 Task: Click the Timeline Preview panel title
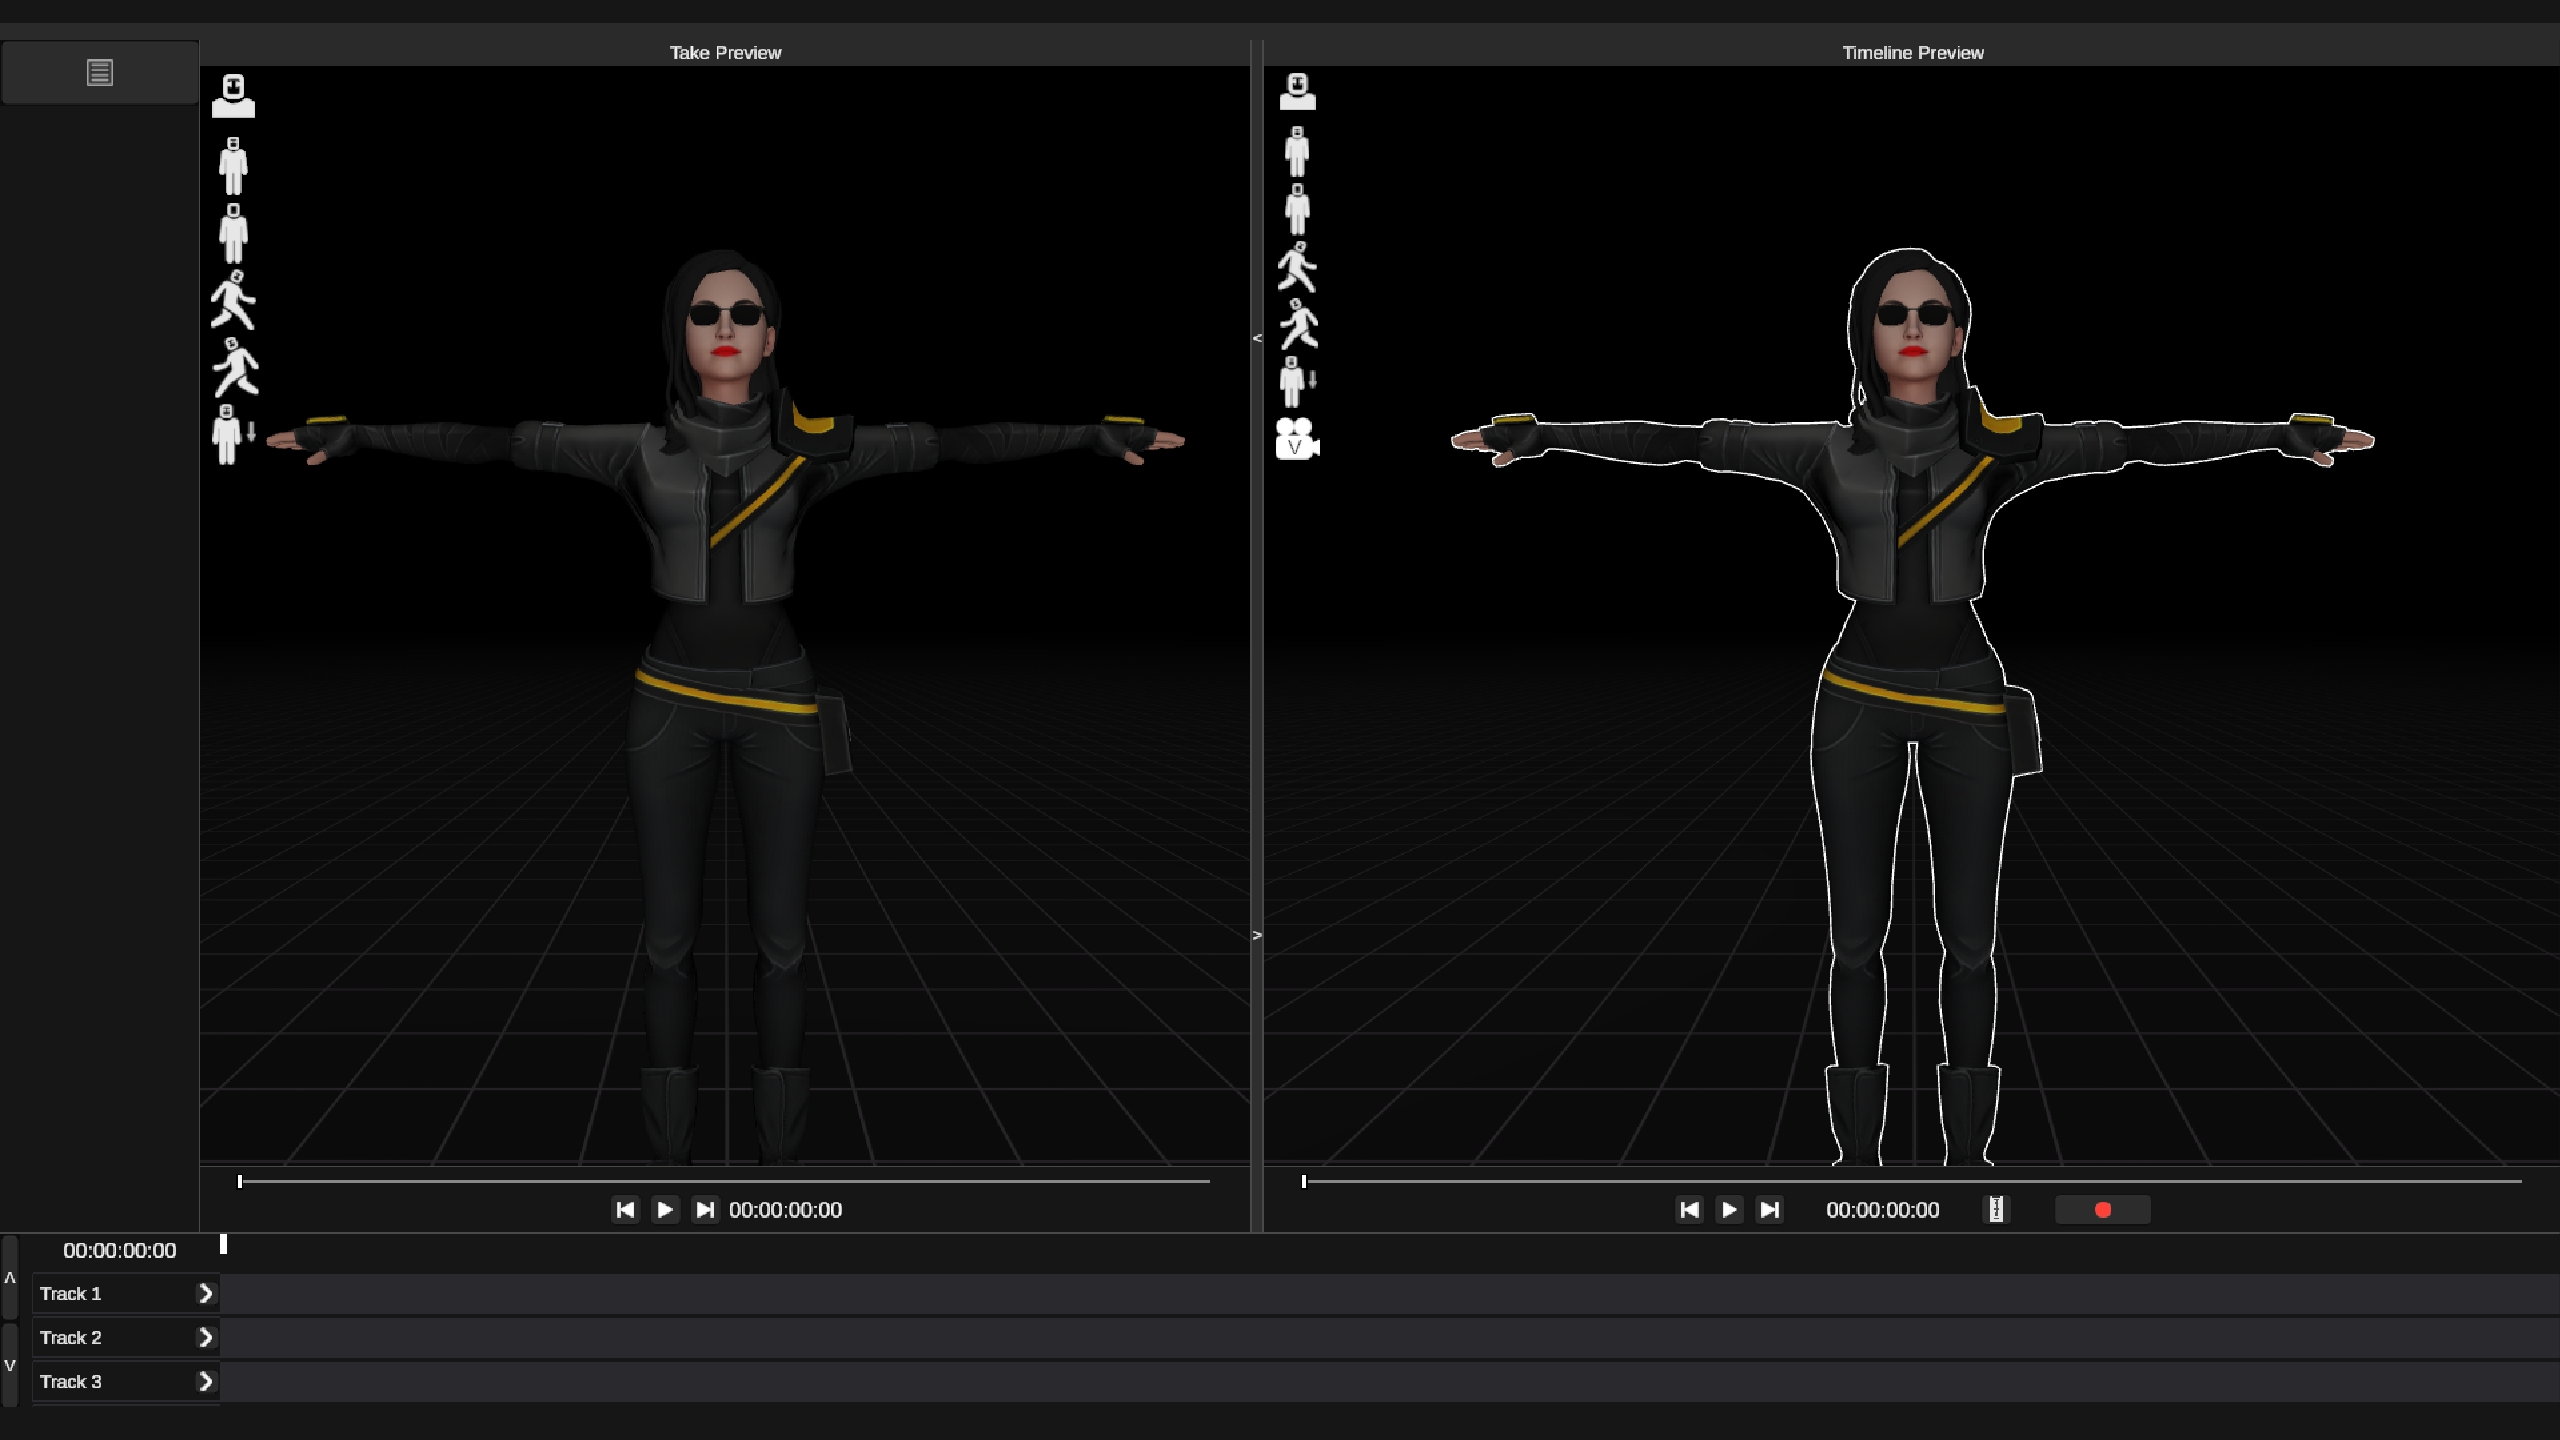point(1912,53)
